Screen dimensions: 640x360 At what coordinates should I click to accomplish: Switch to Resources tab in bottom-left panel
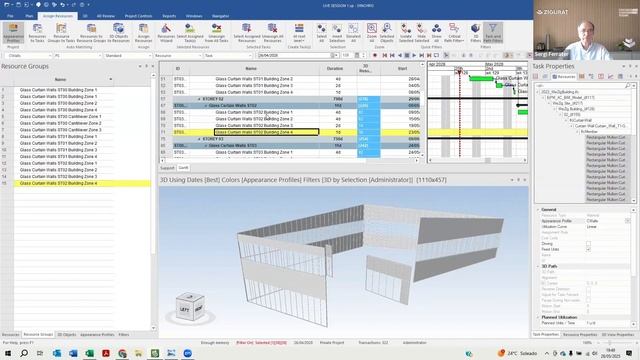click(11, 335)
